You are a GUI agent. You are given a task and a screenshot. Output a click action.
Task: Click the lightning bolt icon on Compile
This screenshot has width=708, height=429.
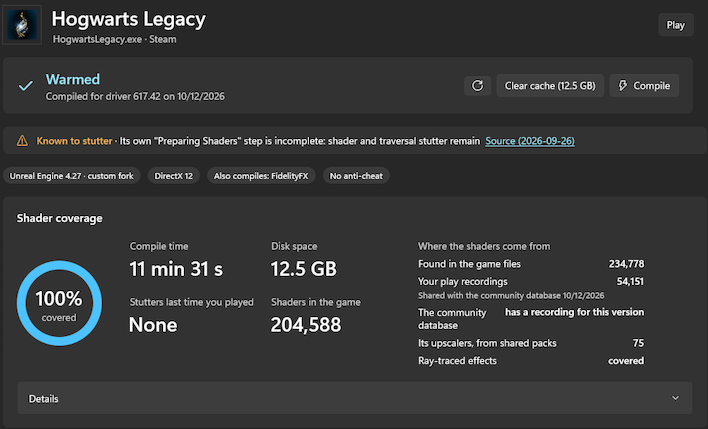pos(623,85)
